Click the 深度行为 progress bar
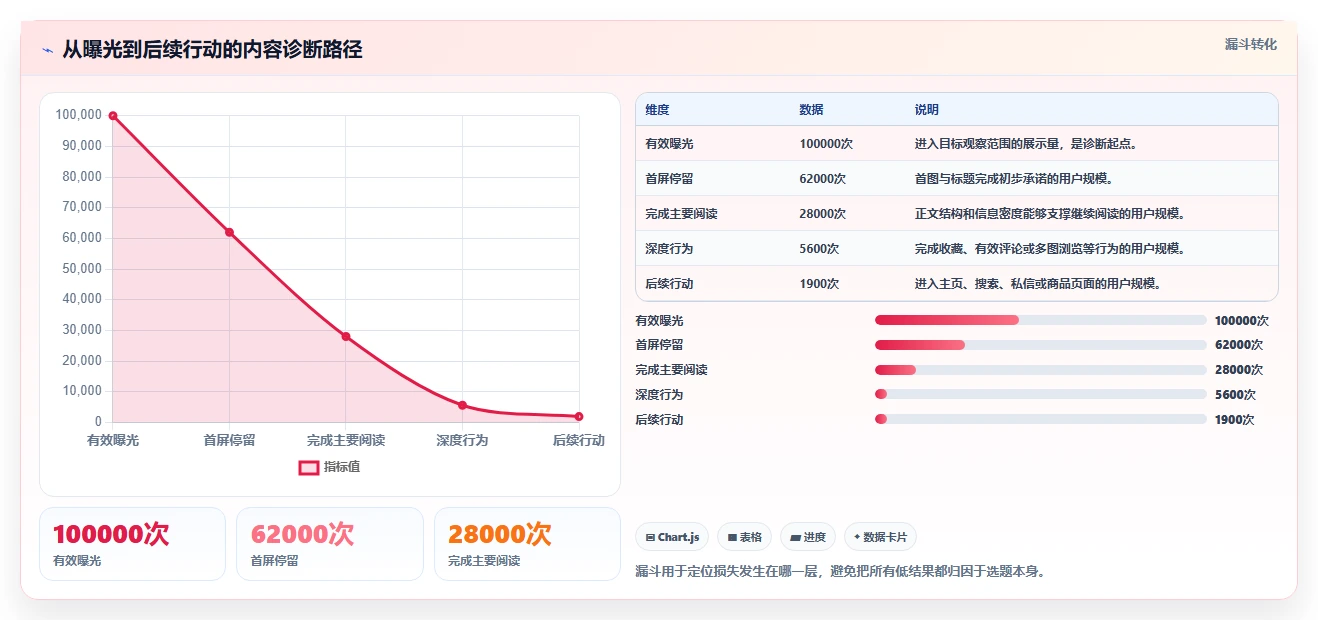The height and width of the screenshot is (620, 1318). pyautogui.click(x=1041, y=394)
